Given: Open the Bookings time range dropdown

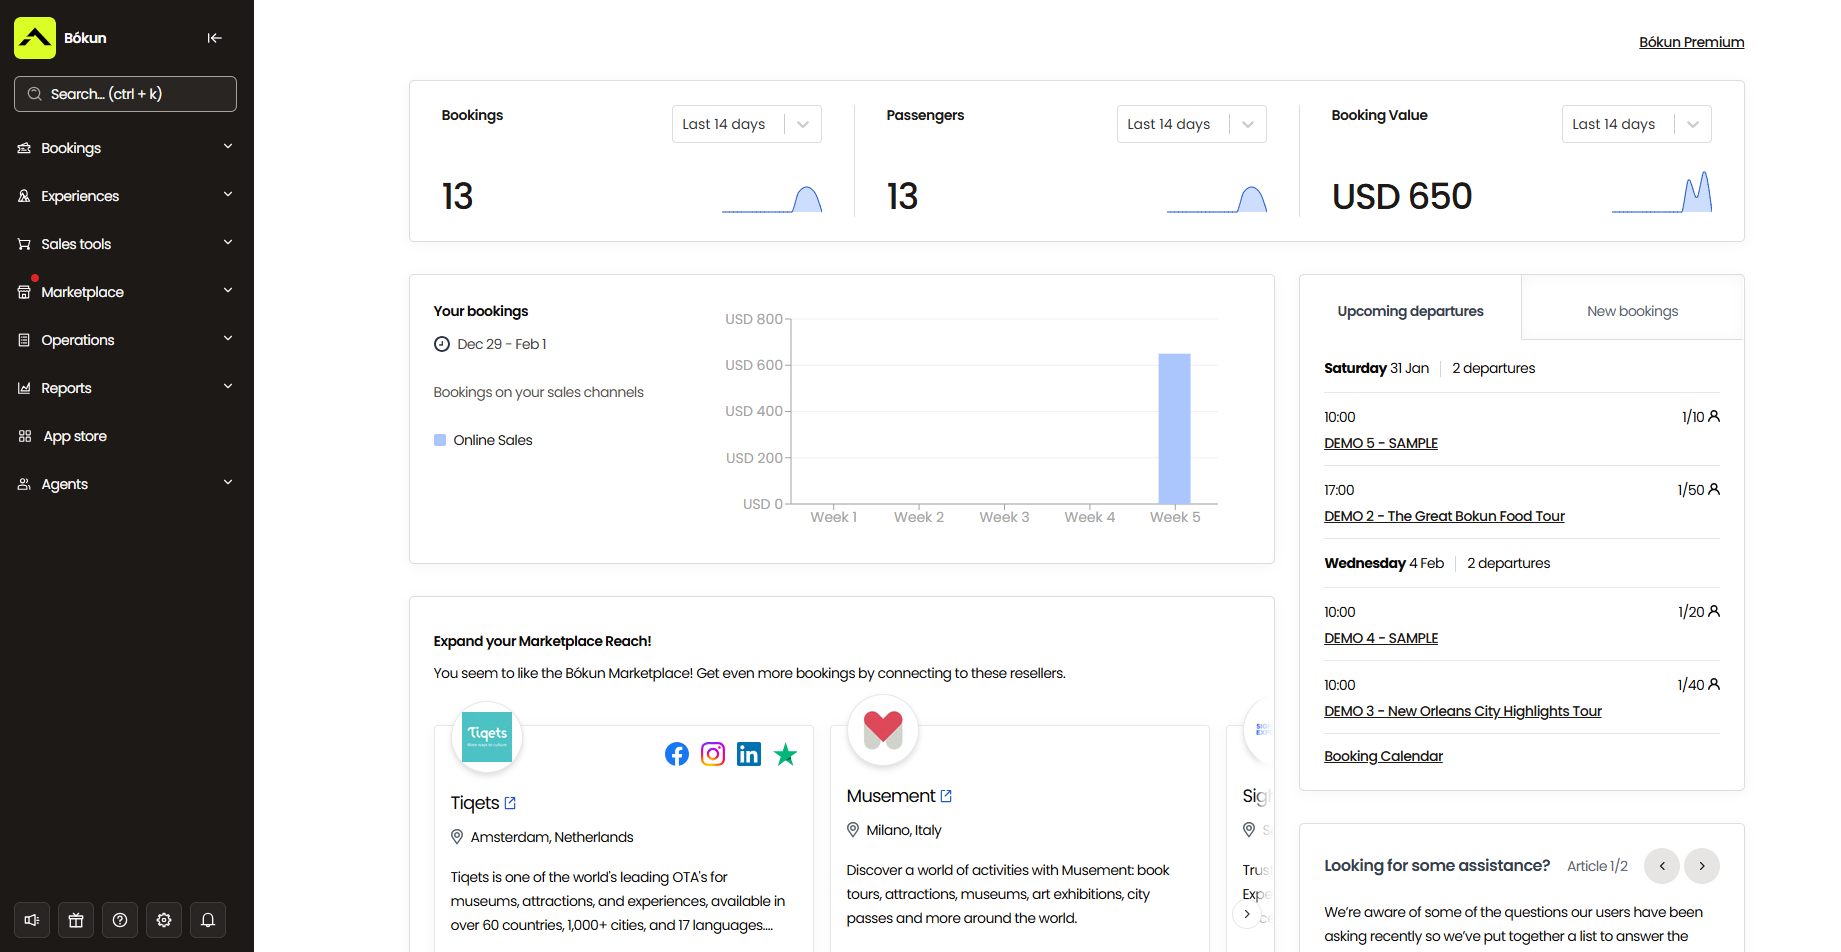Looking at the screenshot, I should 746,123.
